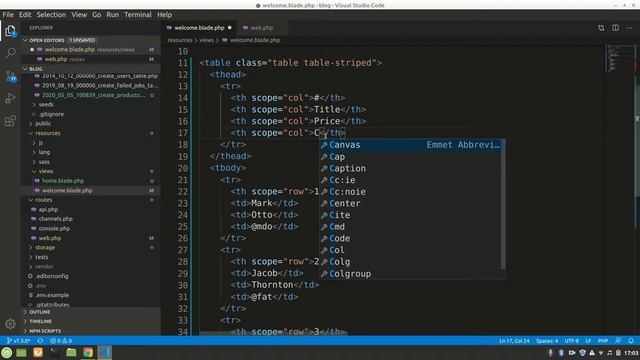The width and height of the screenshot is (640, 360).
Task: Open the Run and Debug view
Action: pos(10,98)
